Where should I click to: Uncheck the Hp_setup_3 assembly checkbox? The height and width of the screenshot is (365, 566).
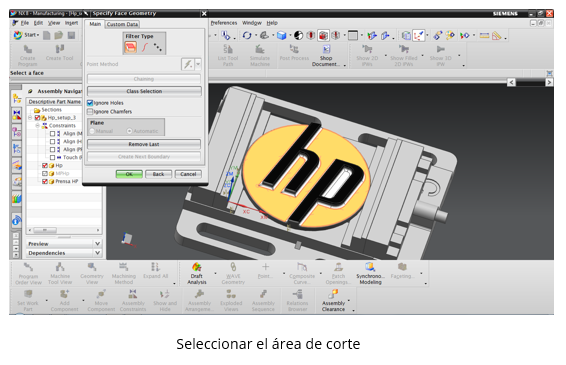[x=37, y=118]
